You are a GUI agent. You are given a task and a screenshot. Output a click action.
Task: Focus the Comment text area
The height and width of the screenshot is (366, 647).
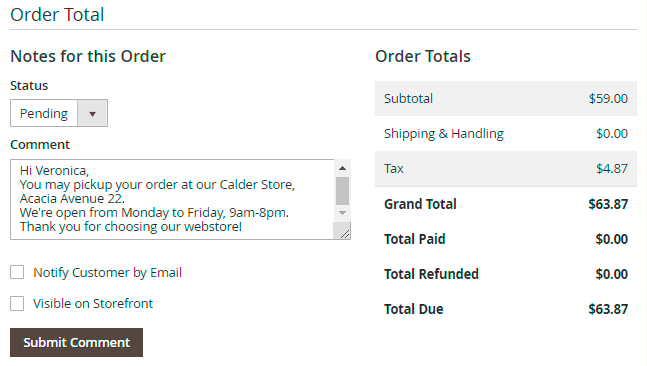[x=172, y=199]
